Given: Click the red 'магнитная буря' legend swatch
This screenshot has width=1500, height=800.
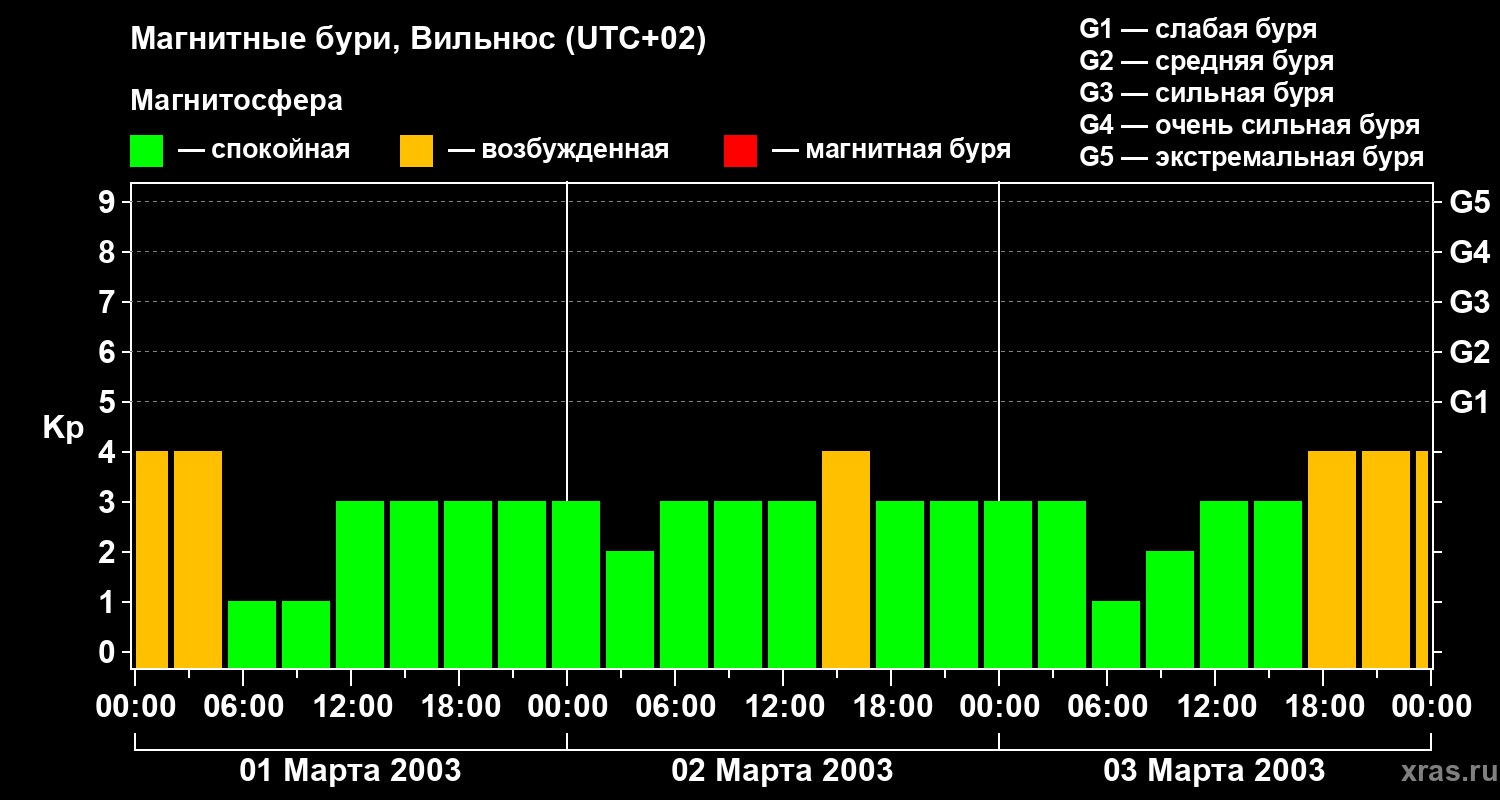Looking at the screenshot, I should (740, 151).
